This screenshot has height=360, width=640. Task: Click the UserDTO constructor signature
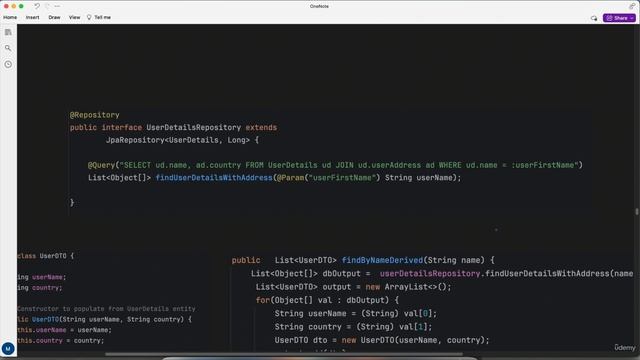[x=104, y=319]
